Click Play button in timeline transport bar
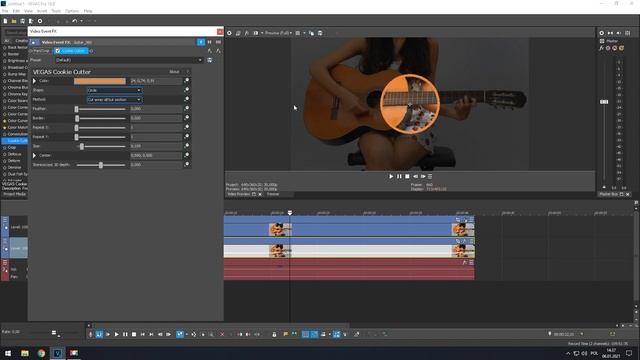 click(x=116, y=334)
